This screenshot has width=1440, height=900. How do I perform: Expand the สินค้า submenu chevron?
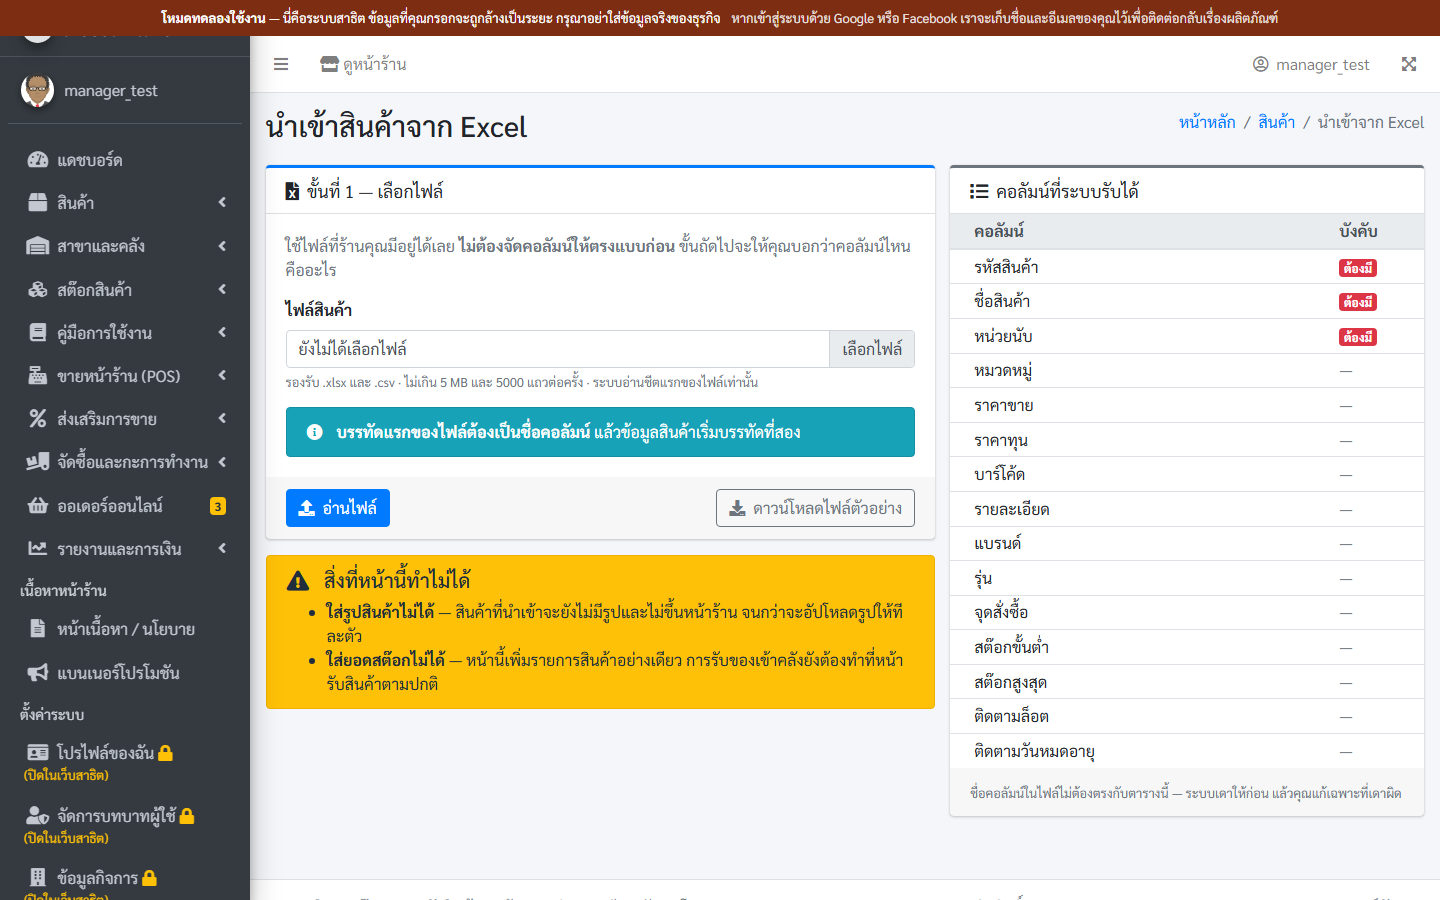(222, 203)
